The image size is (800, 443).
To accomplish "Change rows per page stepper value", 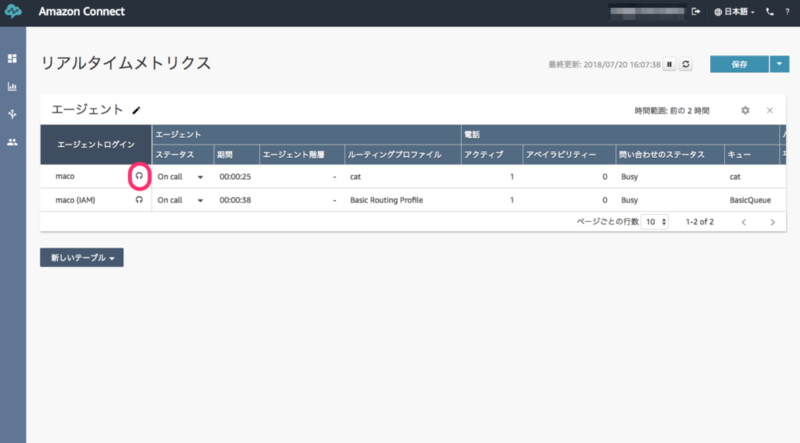I will [x=655, y=222].
